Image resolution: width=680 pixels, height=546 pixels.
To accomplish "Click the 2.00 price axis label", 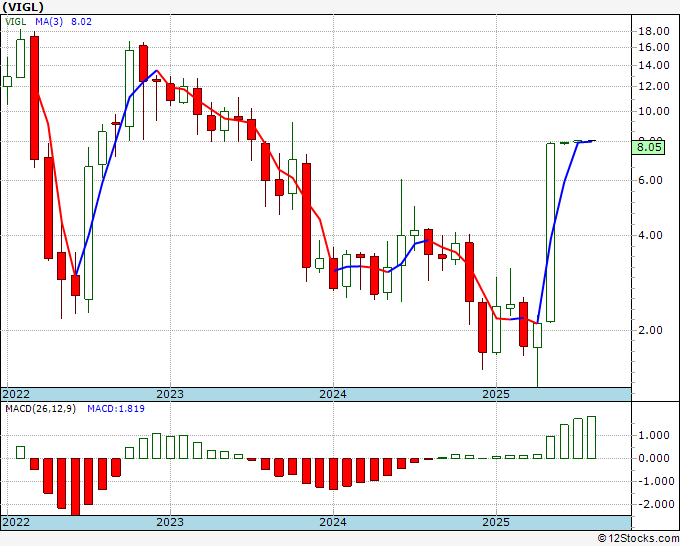I will tap(651, 330).
